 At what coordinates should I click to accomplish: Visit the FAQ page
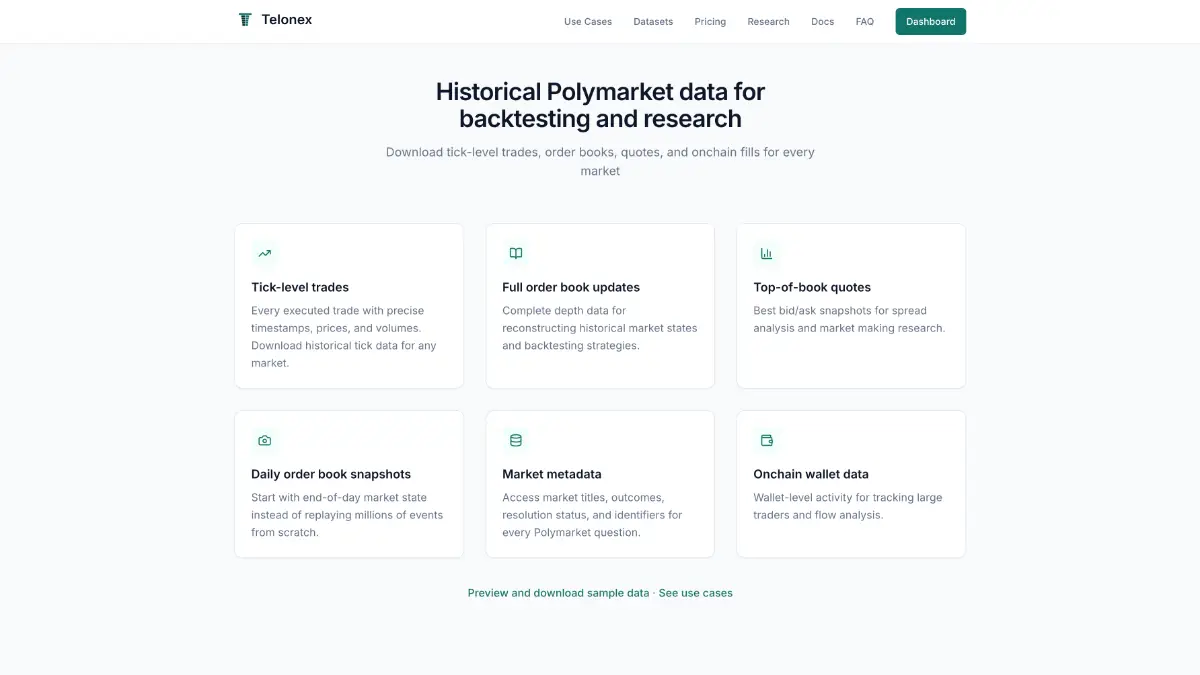coord(864,21)
